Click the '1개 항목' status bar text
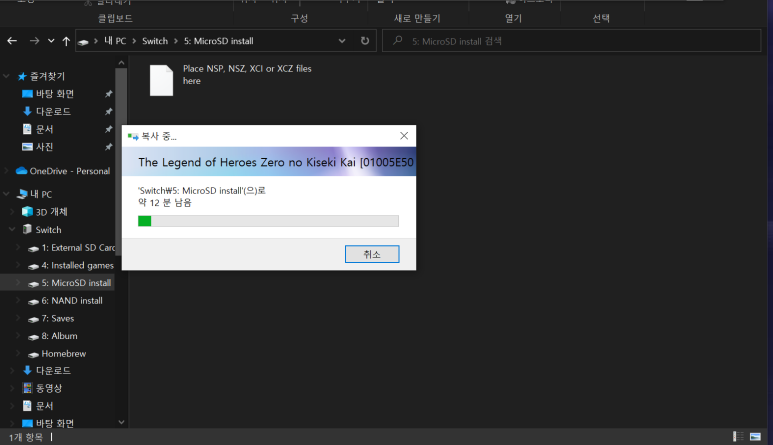Image resolution: width=773 pixels, height=445 pixels. coord(26,437)
